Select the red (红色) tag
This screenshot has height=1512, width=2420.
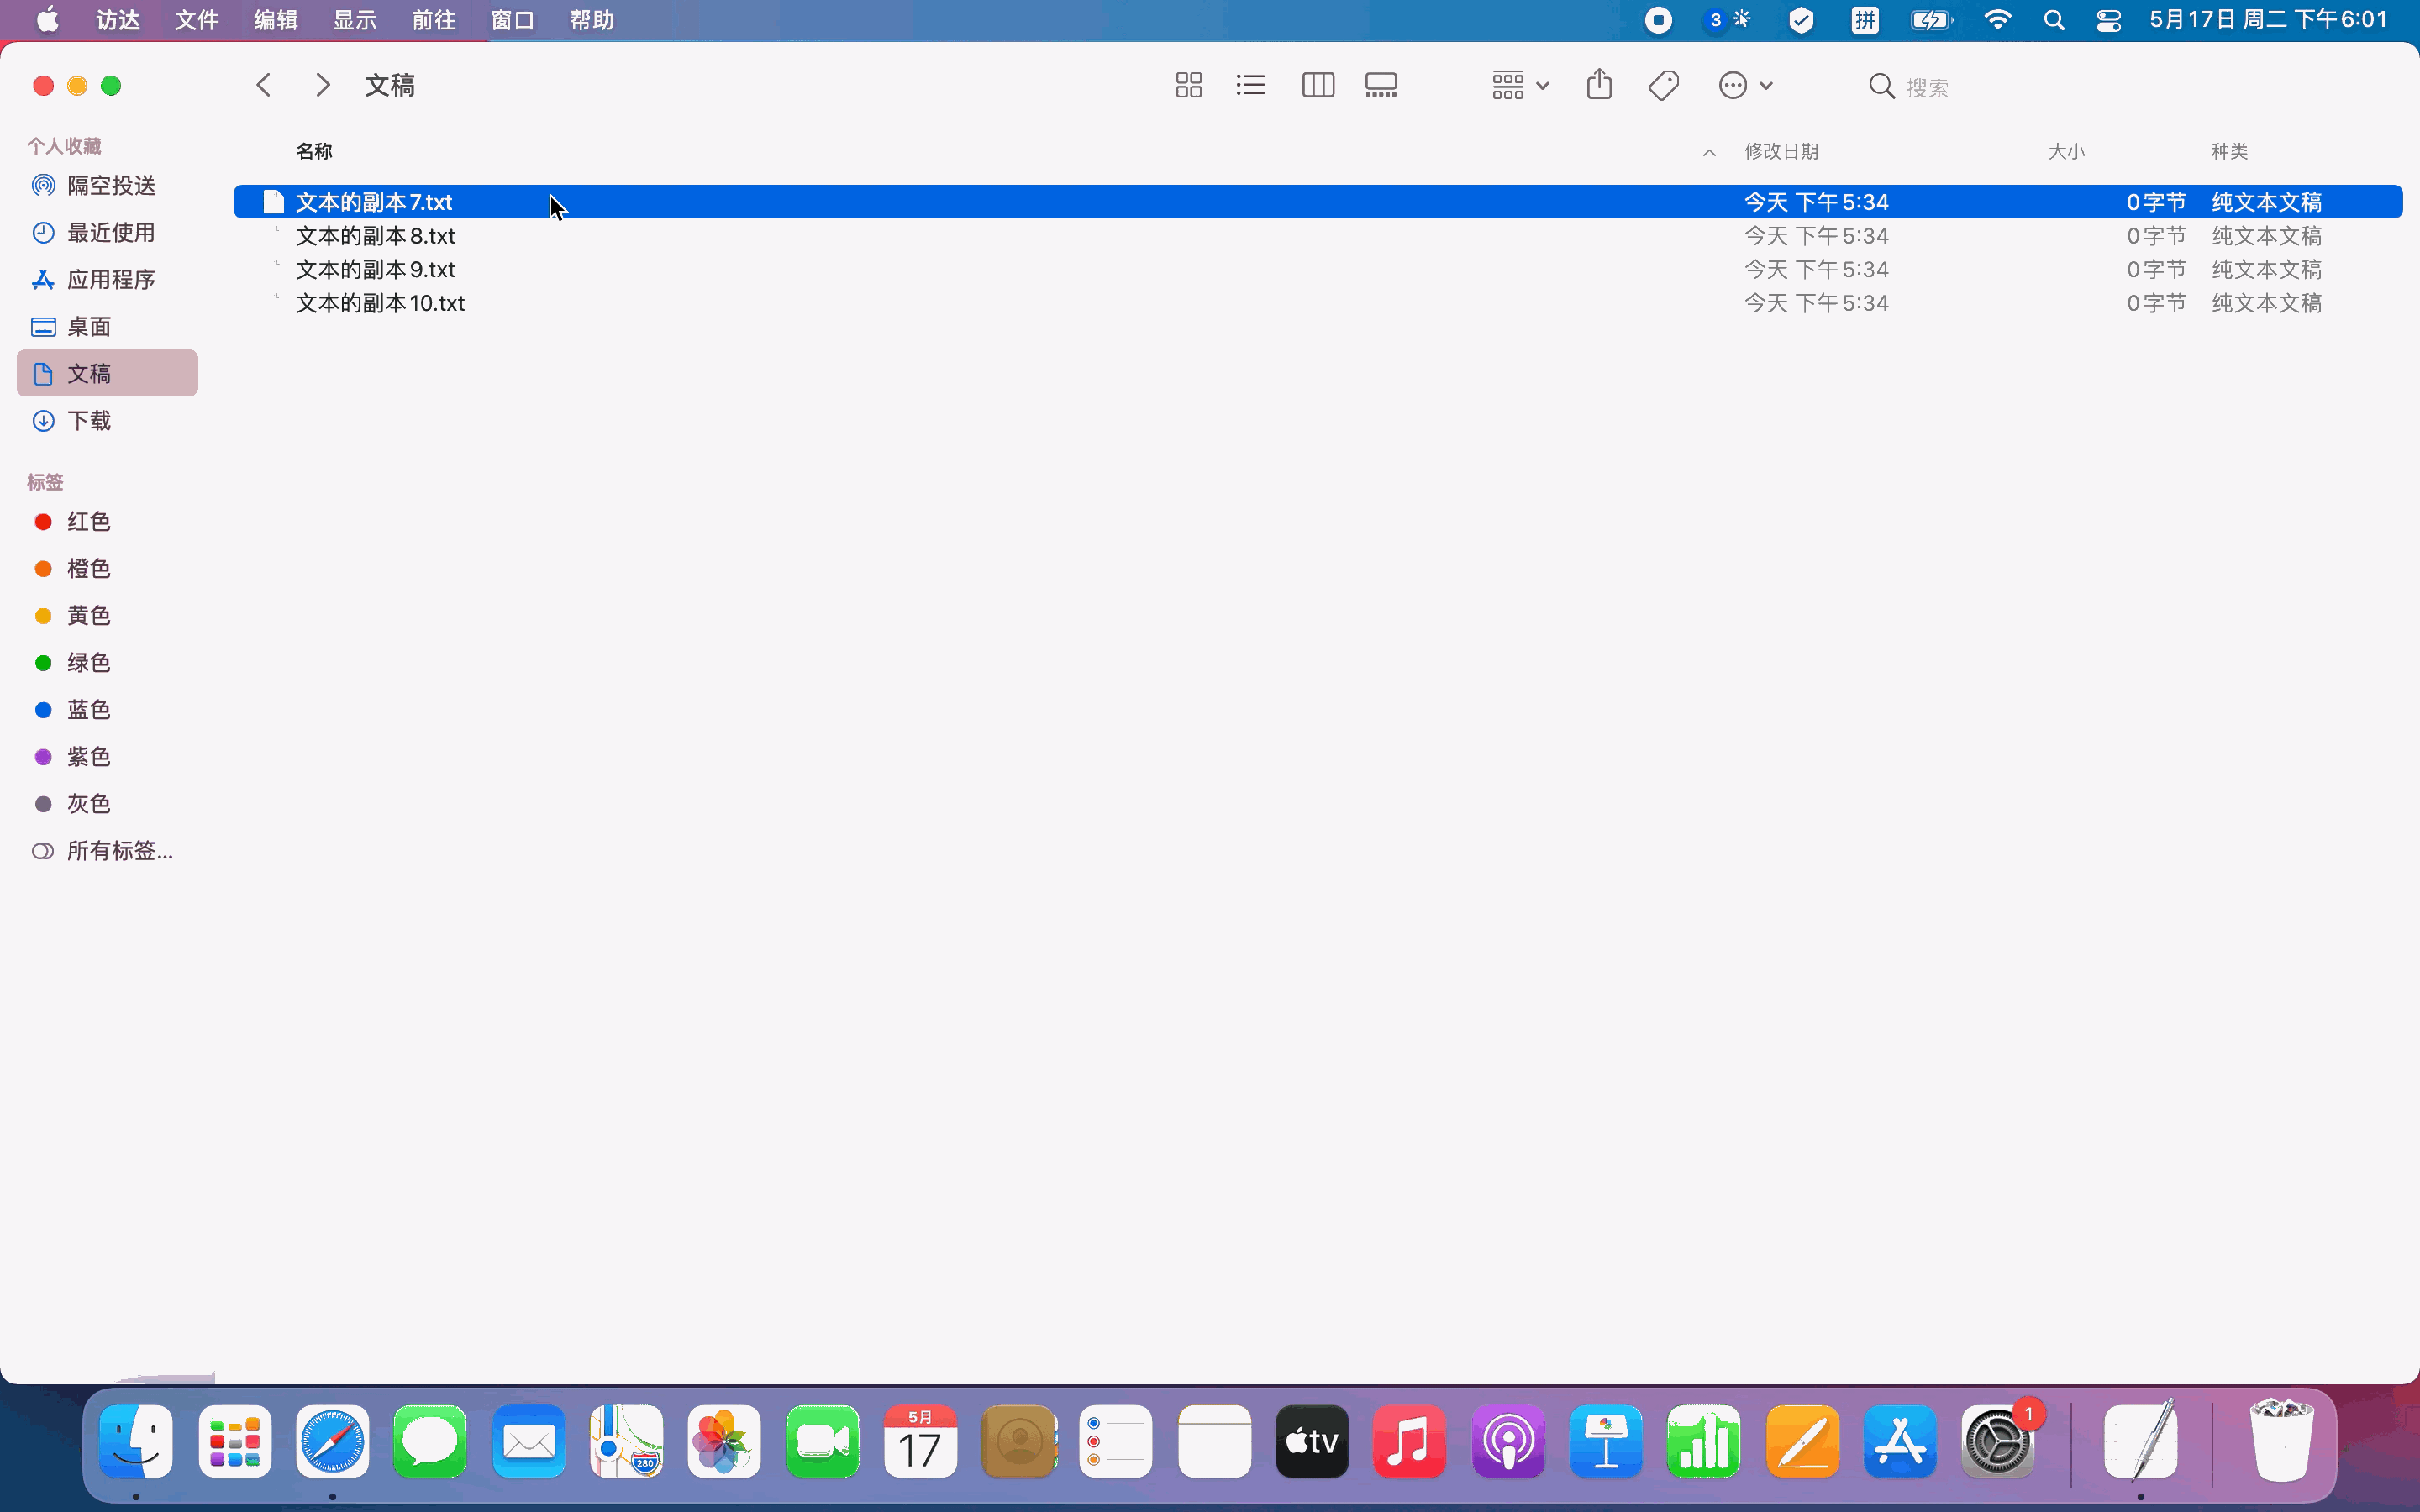point(88,522)
